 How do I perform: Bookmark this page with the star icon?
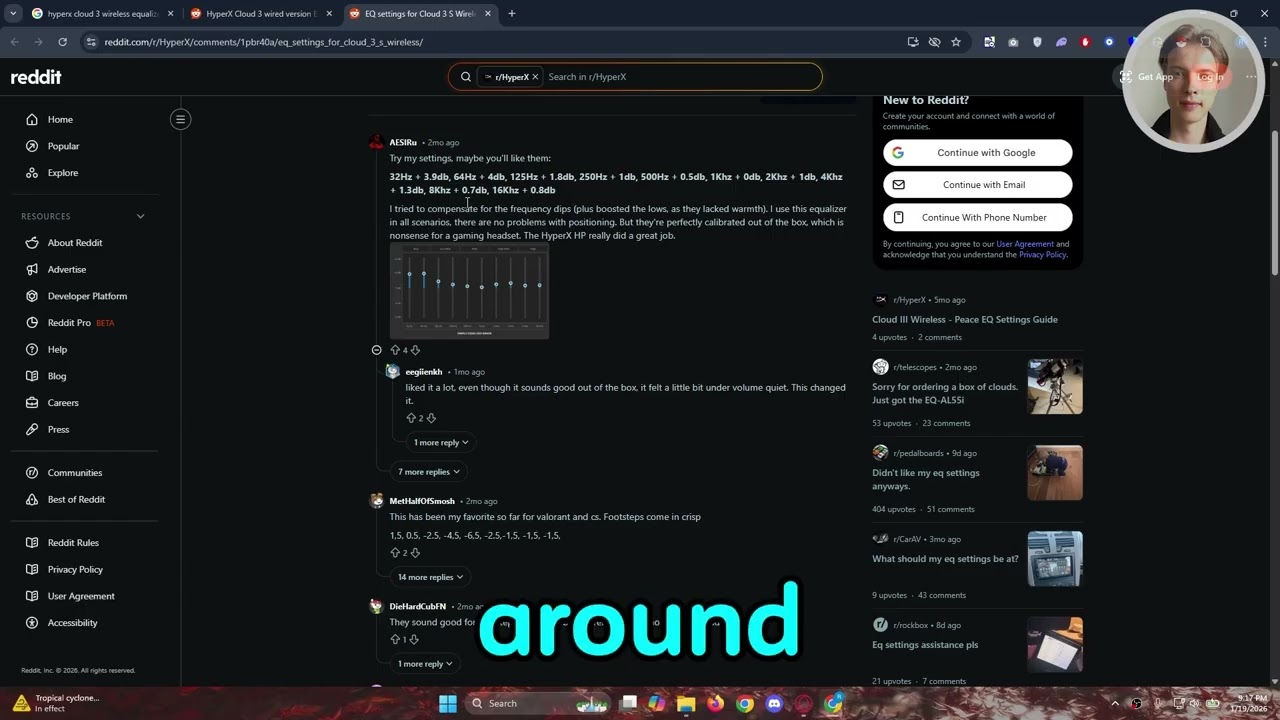(956, 42)
